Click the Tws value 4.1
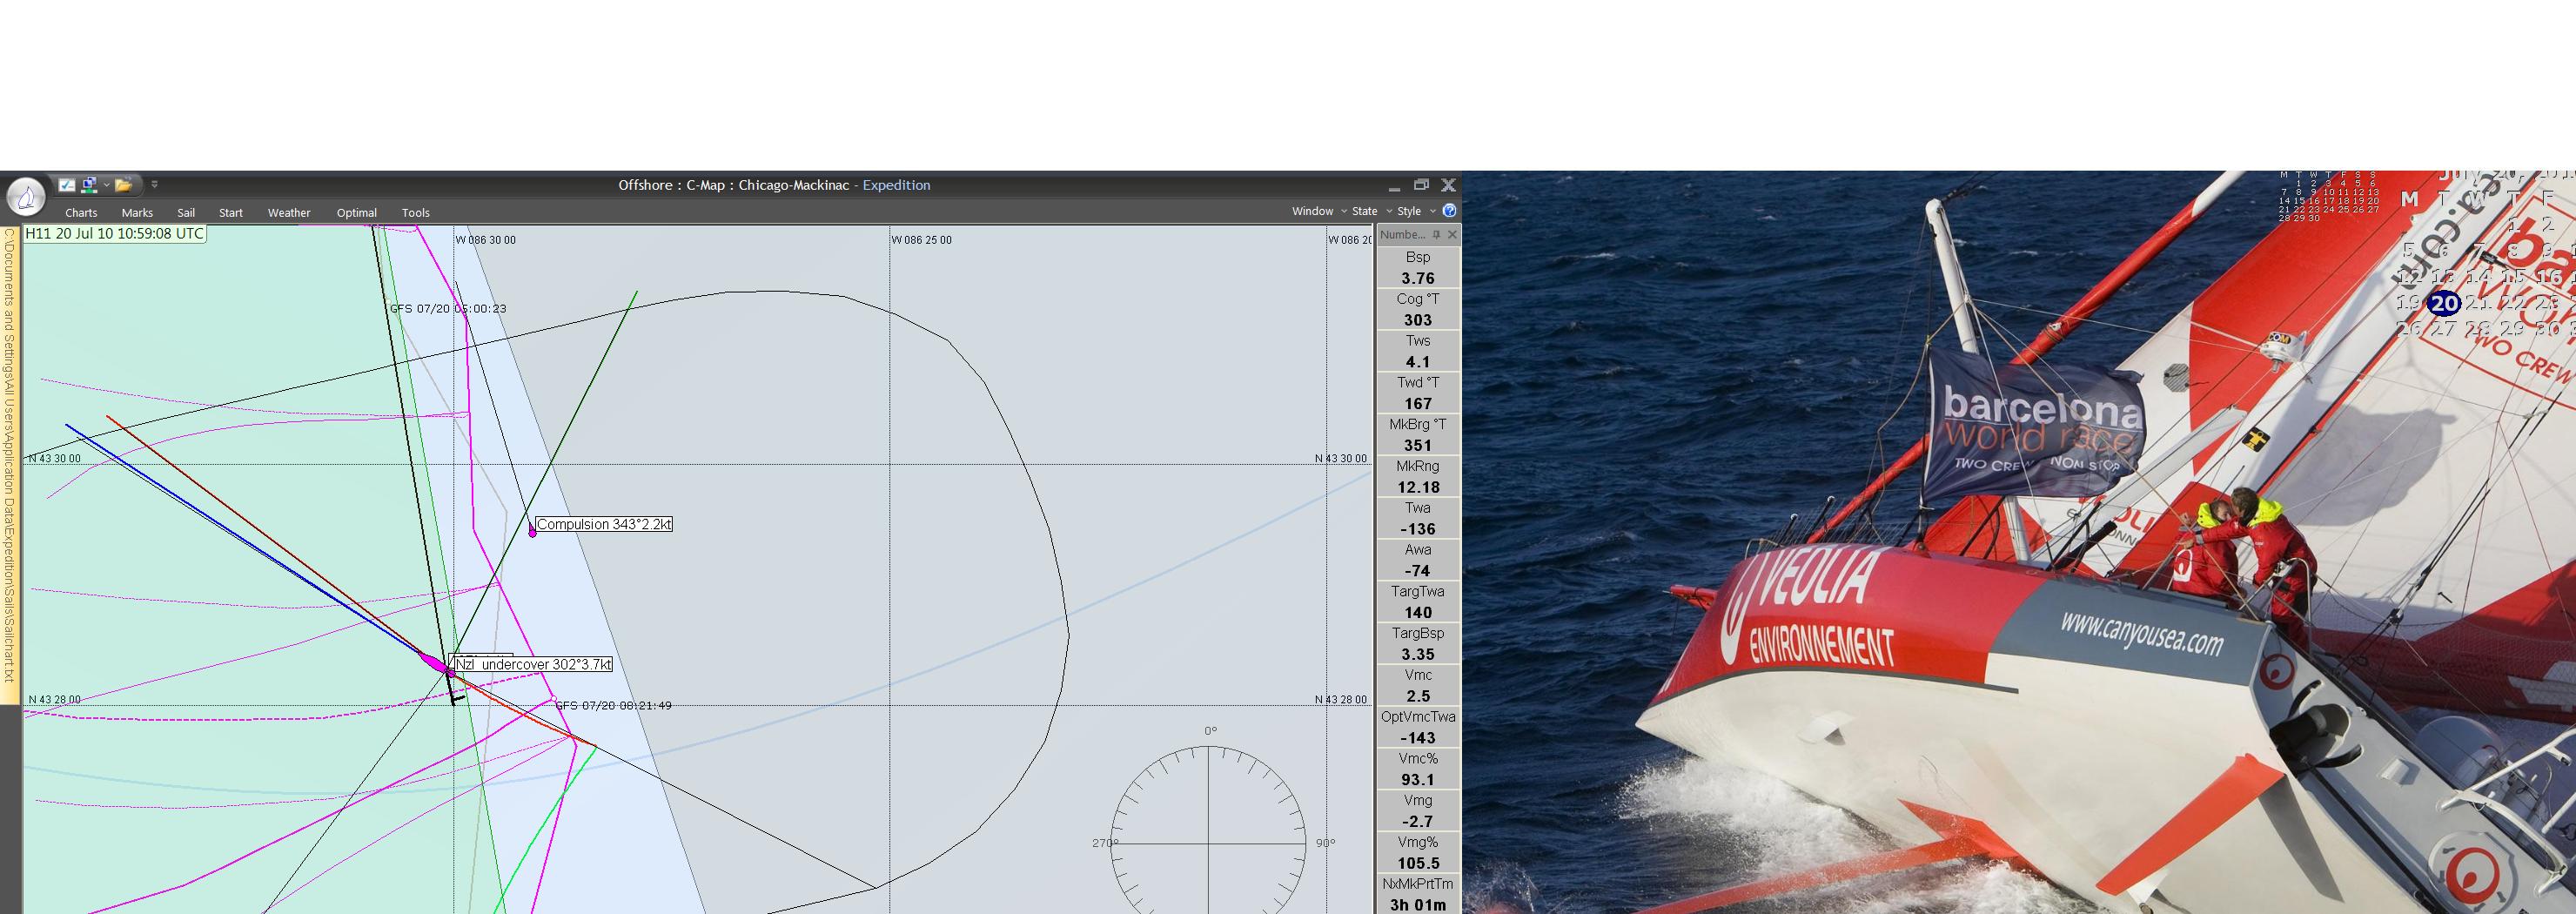2576x914 pixels. point(1418,362)
